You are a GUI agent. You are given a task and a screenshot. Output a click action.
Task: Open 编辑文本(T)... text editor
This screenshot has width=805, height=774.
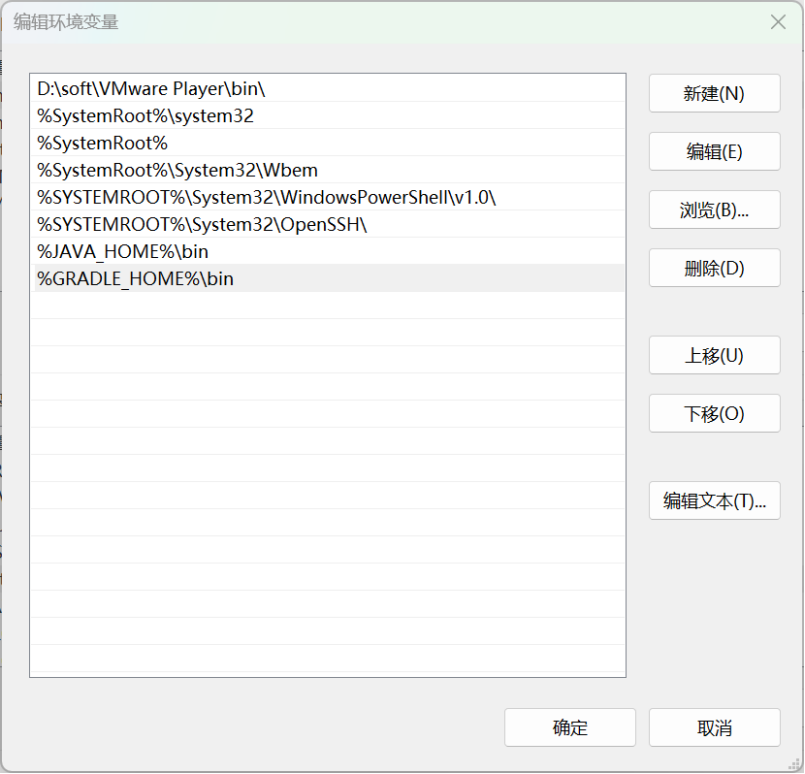click(x=714, y=501)
